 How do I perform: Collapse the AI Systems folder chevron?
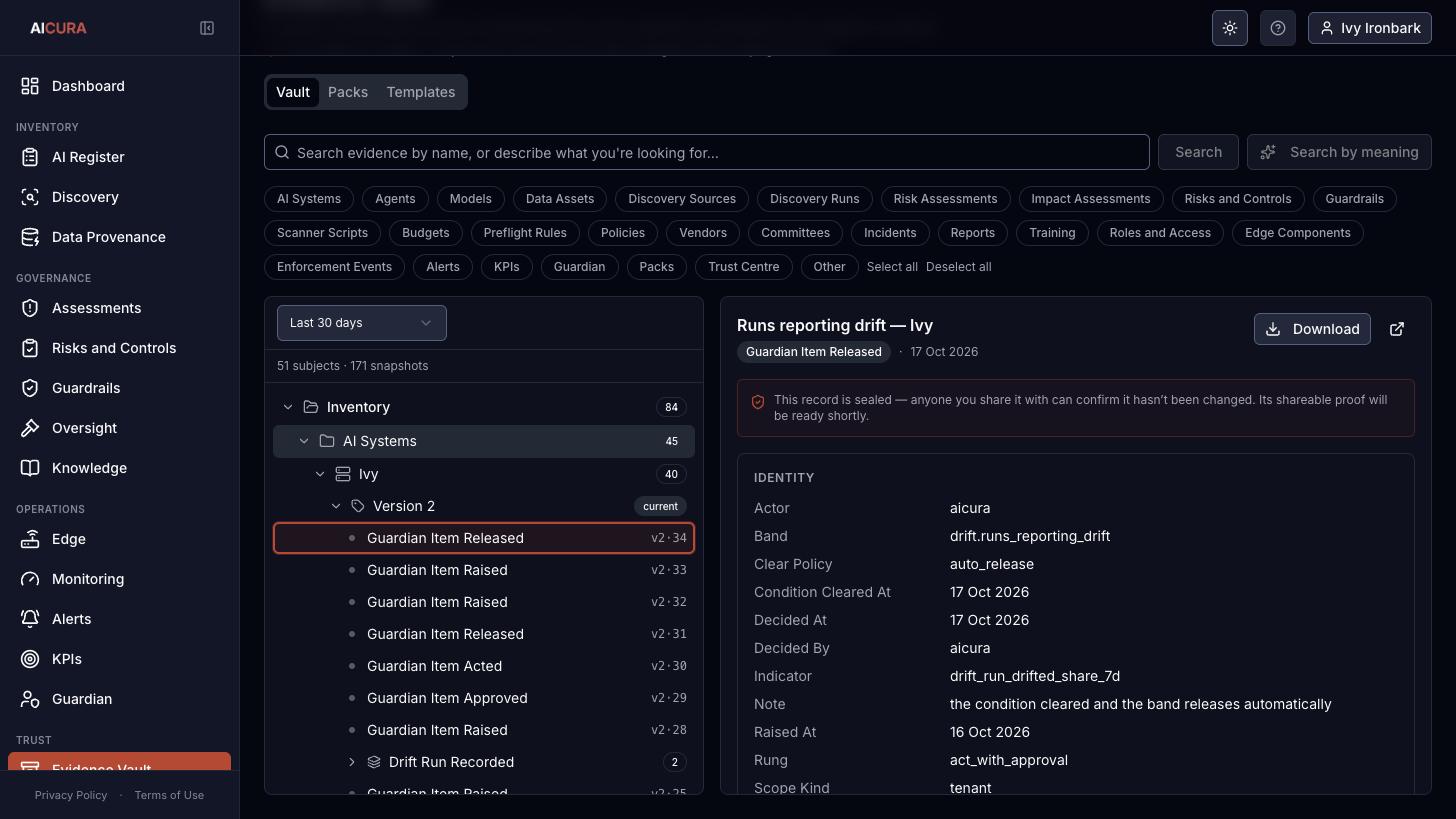304,441
